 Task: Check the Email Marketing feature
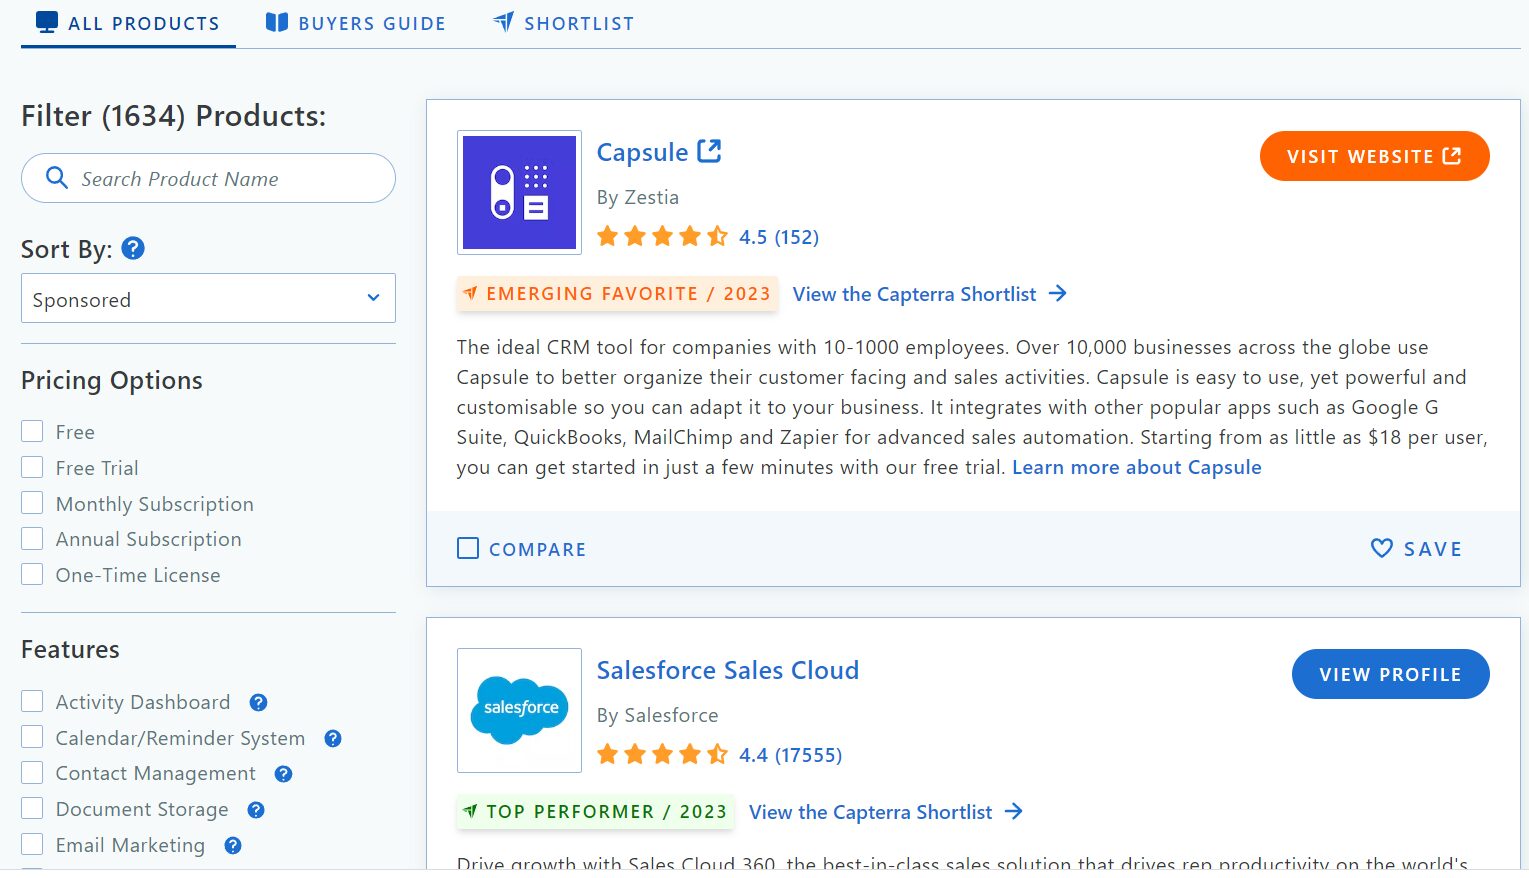point(32,844)
